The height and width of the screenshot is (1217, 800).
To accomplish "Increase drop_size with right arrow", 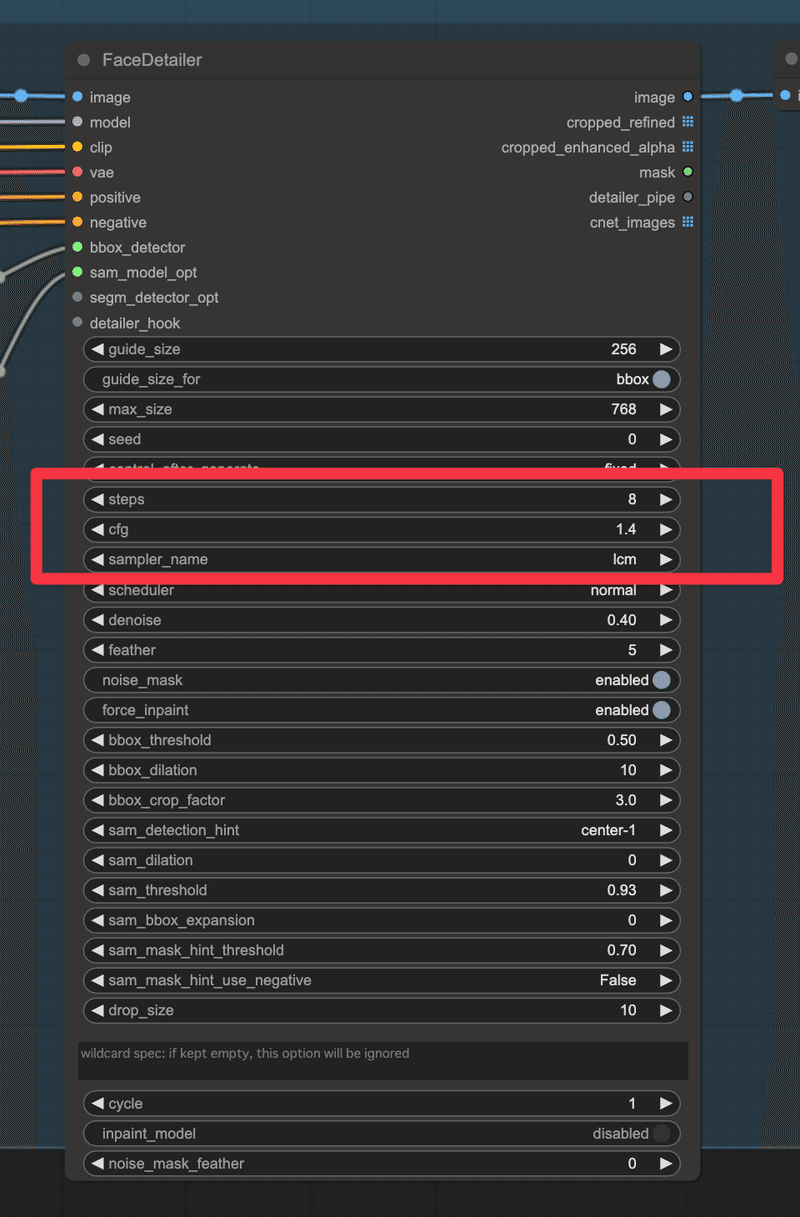I will point(666,1010).
